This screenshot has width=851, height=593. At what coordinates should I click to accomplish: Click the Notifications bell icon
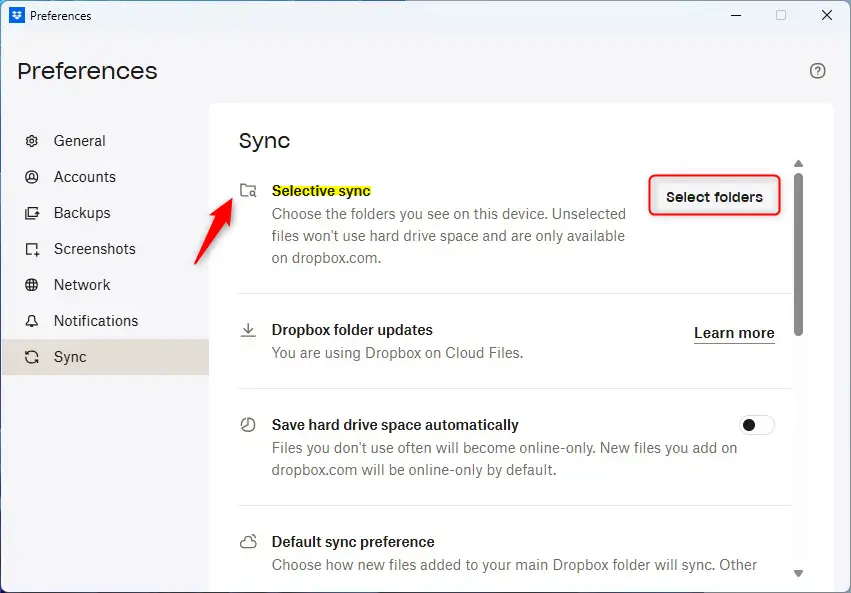click(32, 321)
